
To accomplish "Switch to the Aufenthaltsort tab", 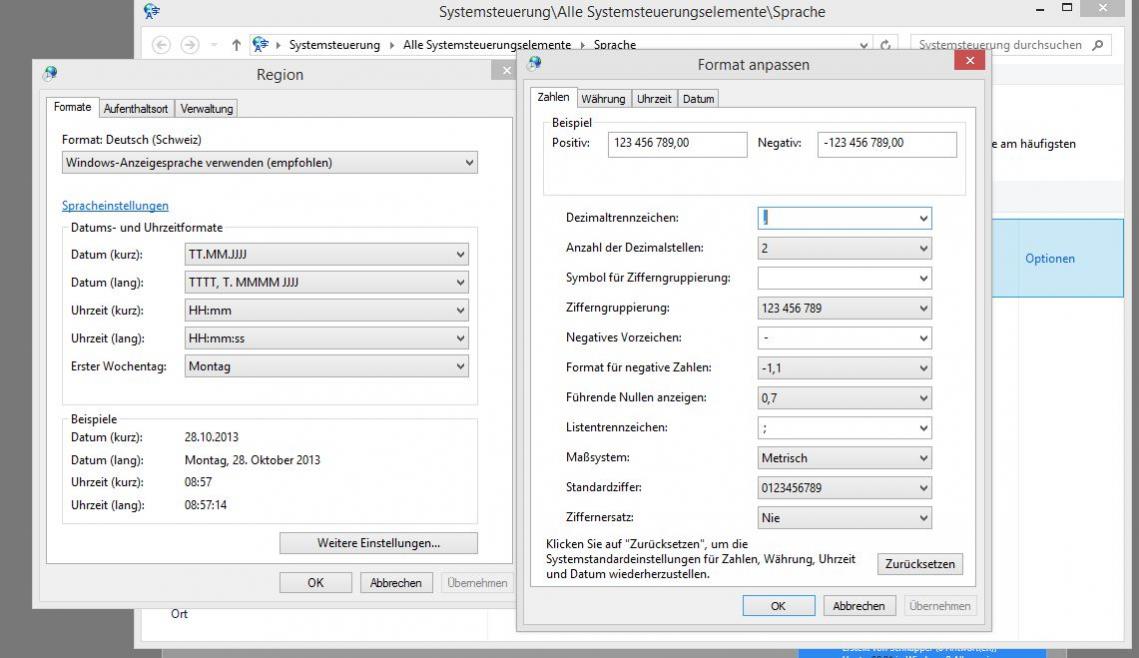I will [135, 109].
